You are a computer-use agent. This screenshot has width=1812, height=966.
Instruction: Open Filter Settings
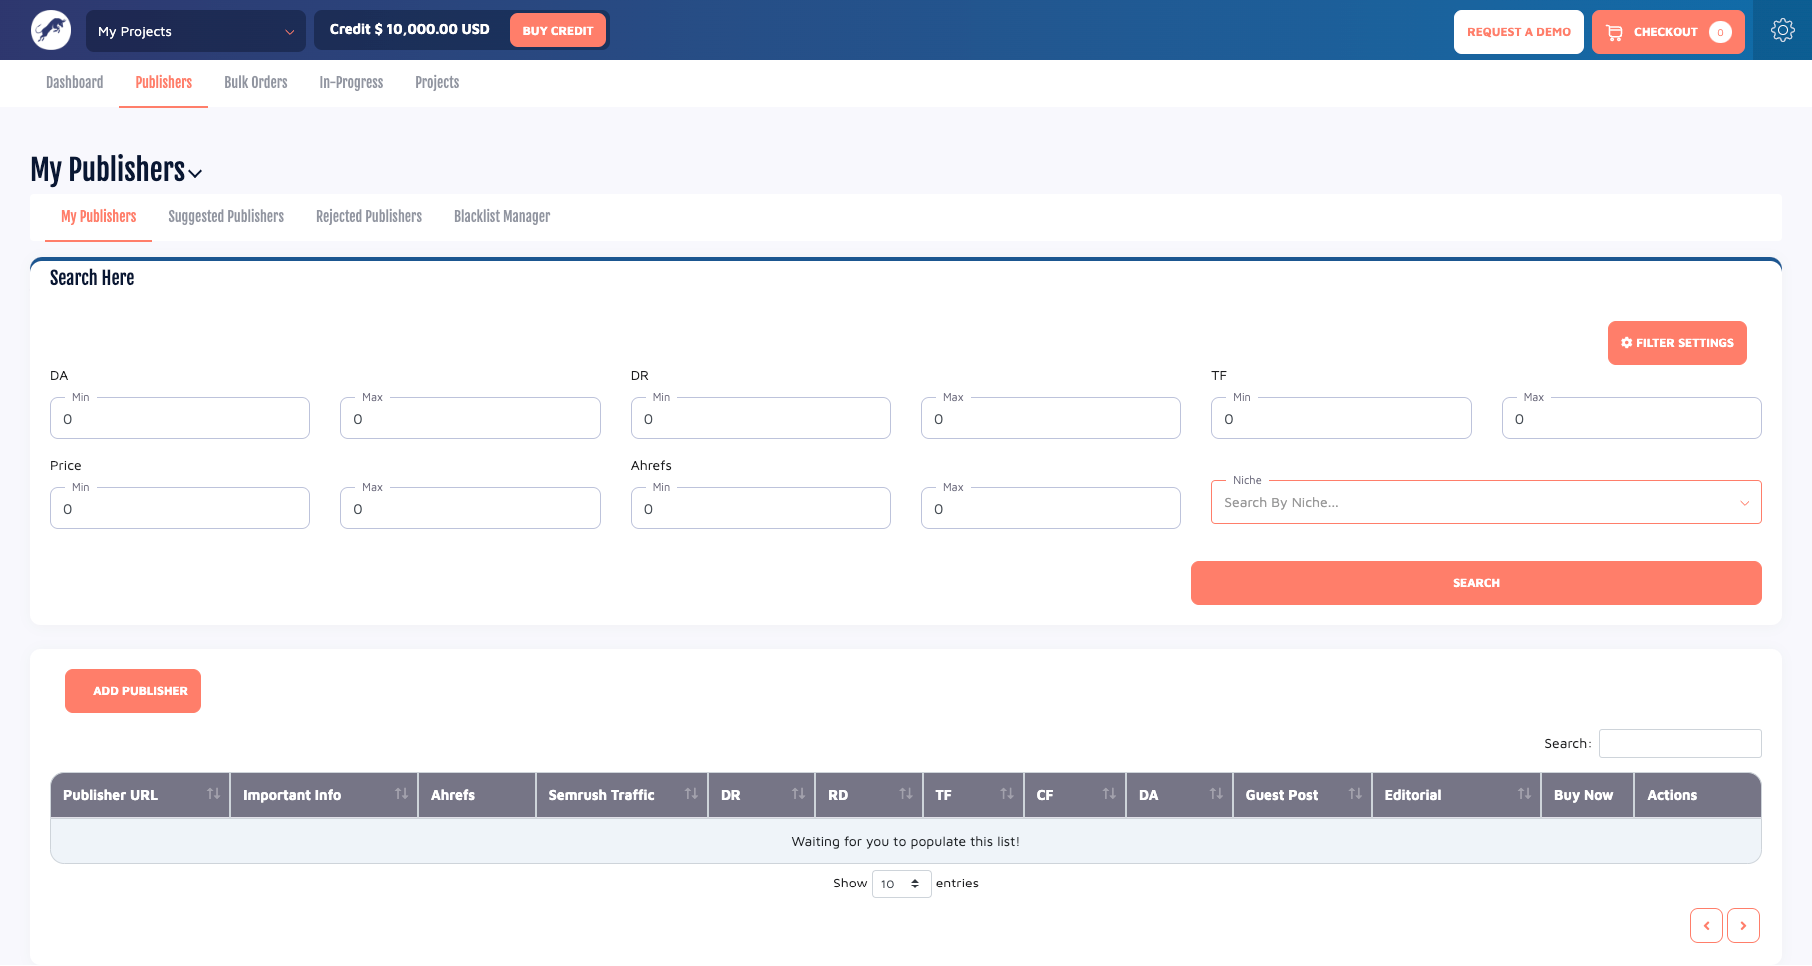[x=1677, y=343]
